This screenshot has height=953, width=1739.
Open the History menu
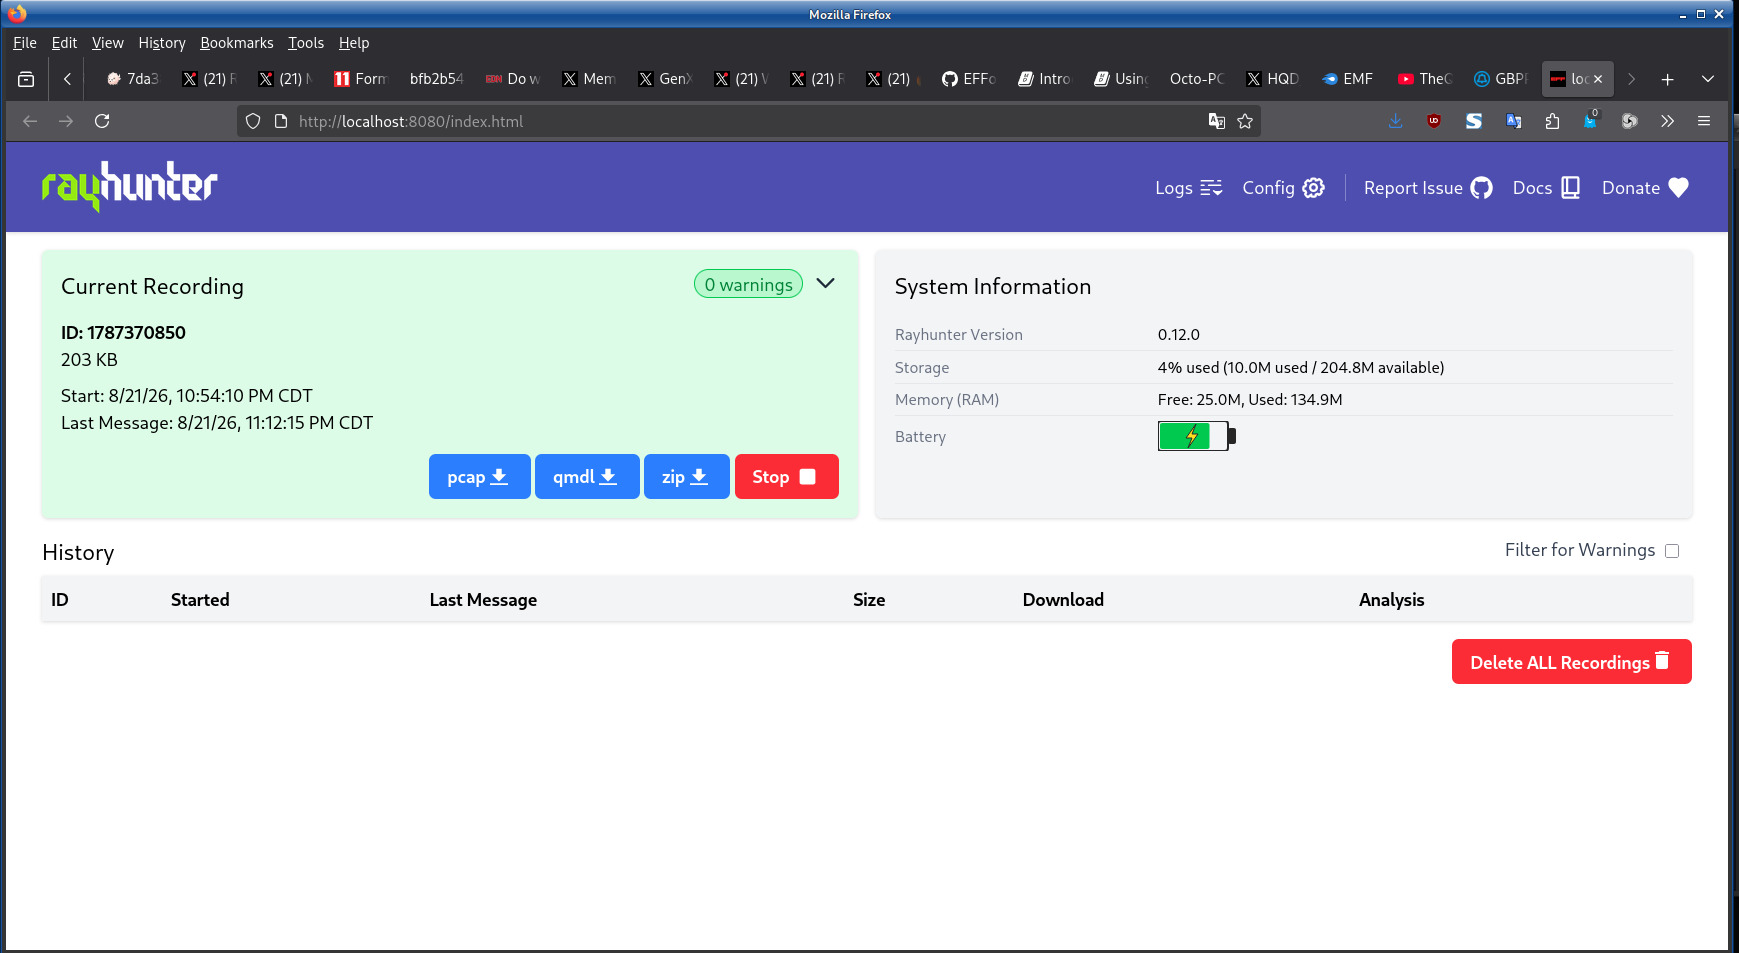[162, 43]
